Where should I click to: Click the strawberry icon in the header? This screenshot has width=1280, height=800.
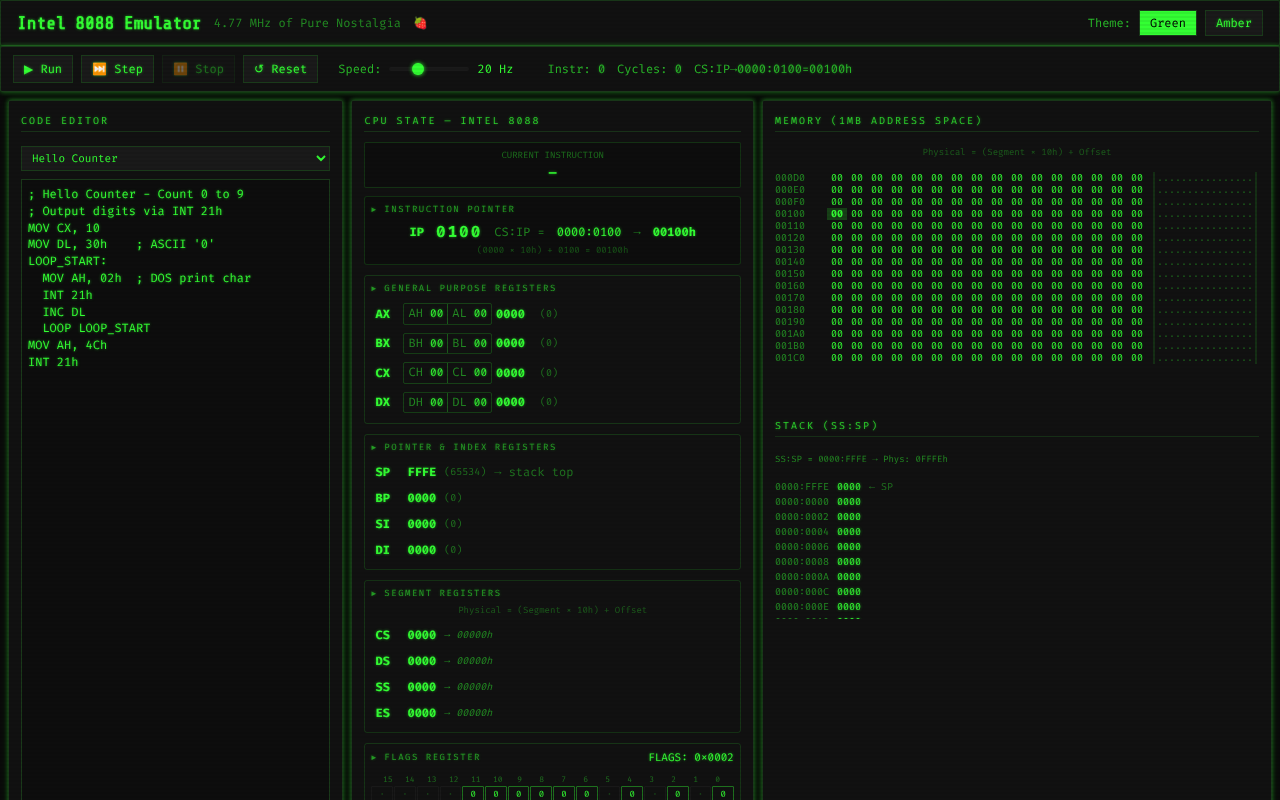point(420,23)
